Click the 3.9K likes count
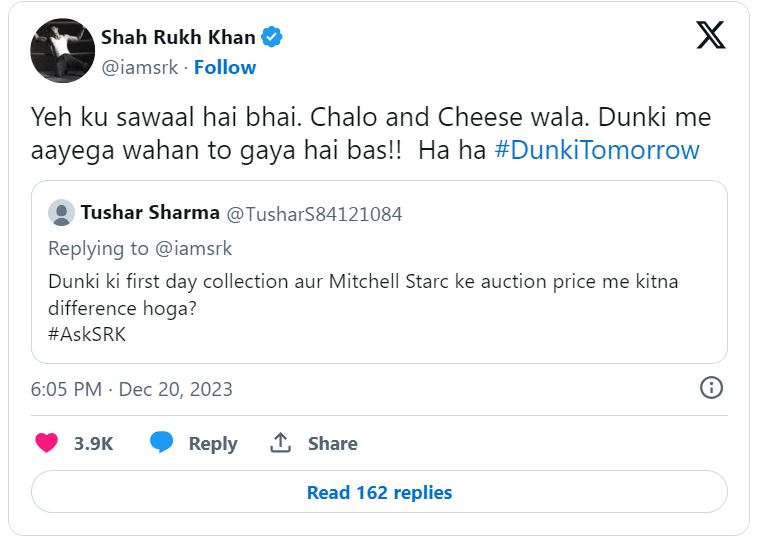 point(93,444)
